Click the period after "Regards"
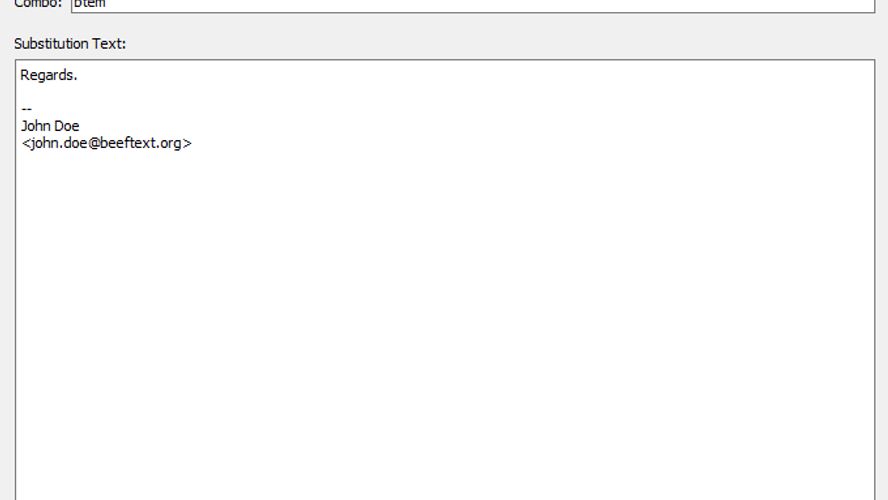This screenshot has height=500, width=888. point(75,79)
